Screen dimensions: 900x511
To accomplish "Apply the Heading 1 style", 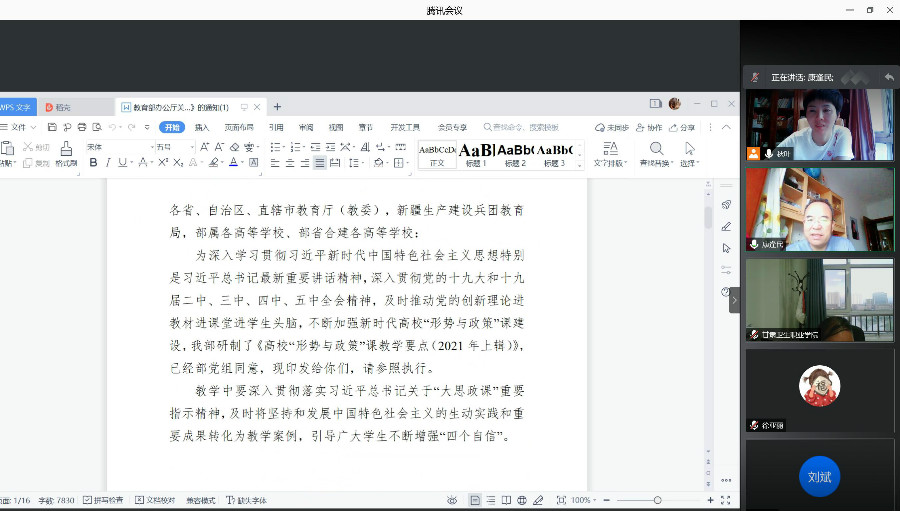I will tap(476, 153).
